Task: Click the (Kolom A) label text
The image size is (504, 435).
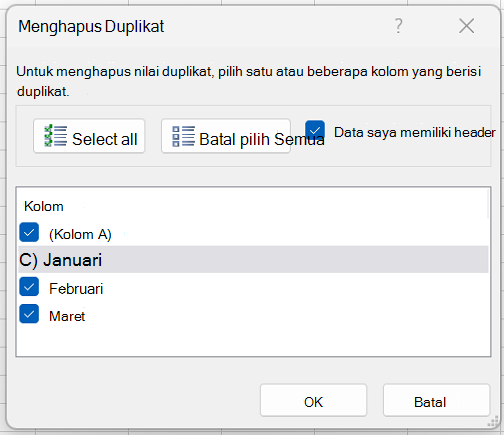Action: (x=80, y=234)
